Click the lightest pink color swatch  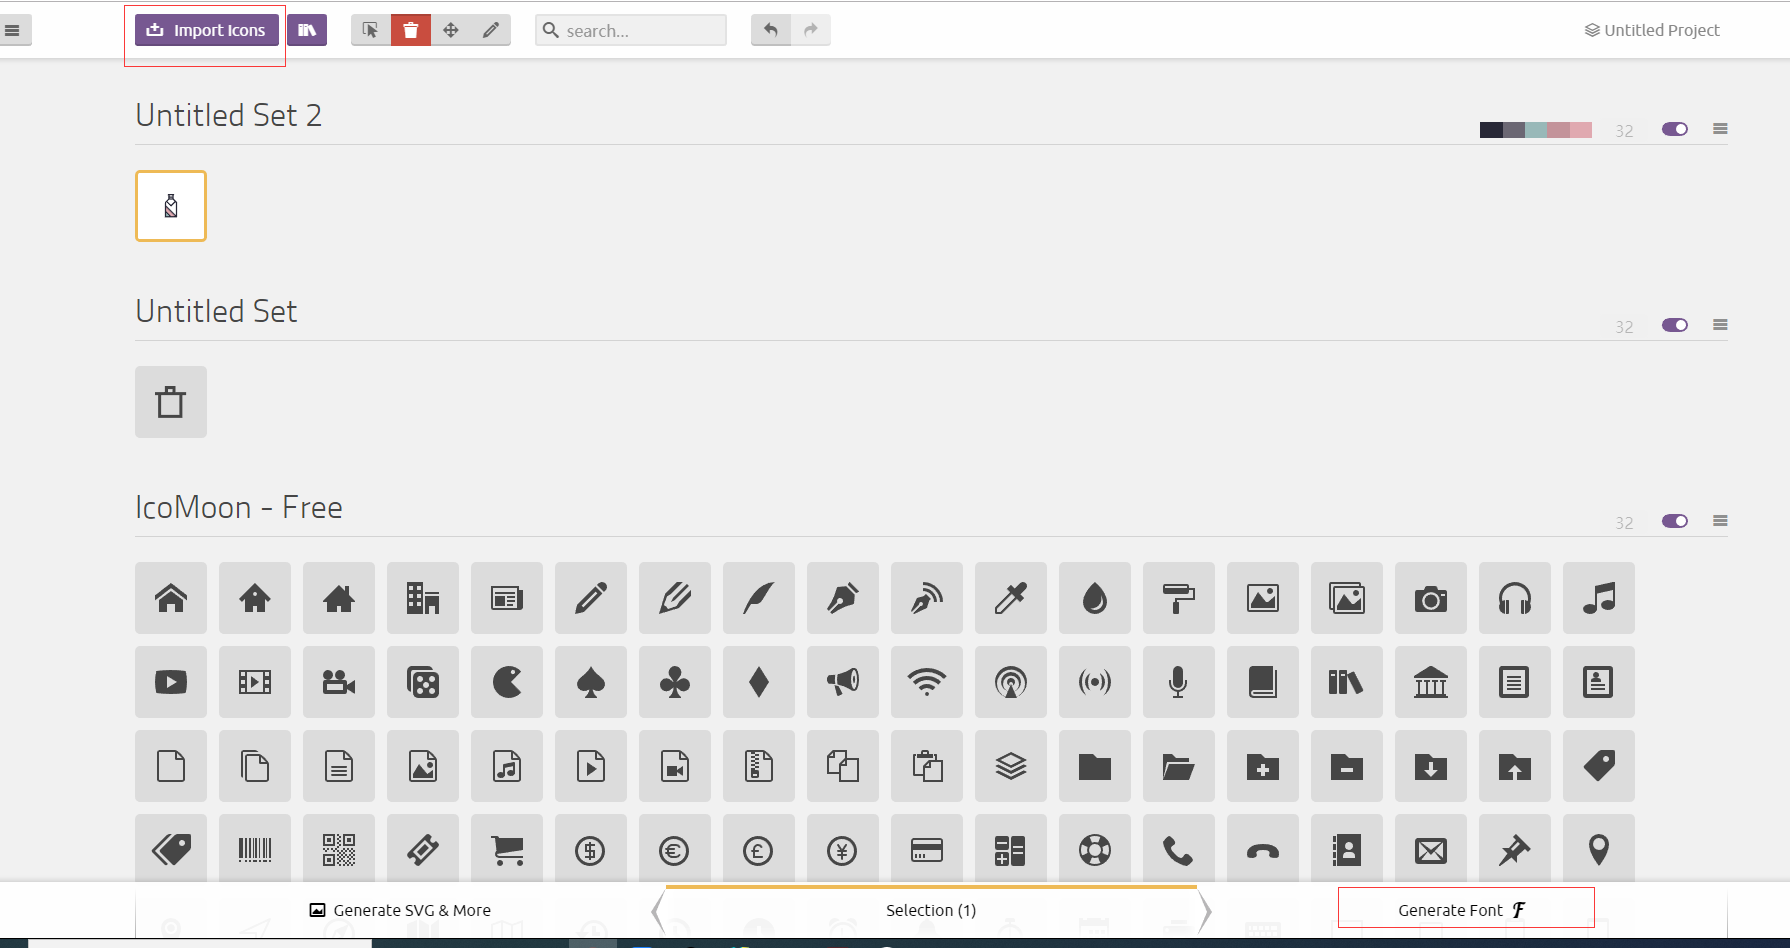tap(1581, 130)
